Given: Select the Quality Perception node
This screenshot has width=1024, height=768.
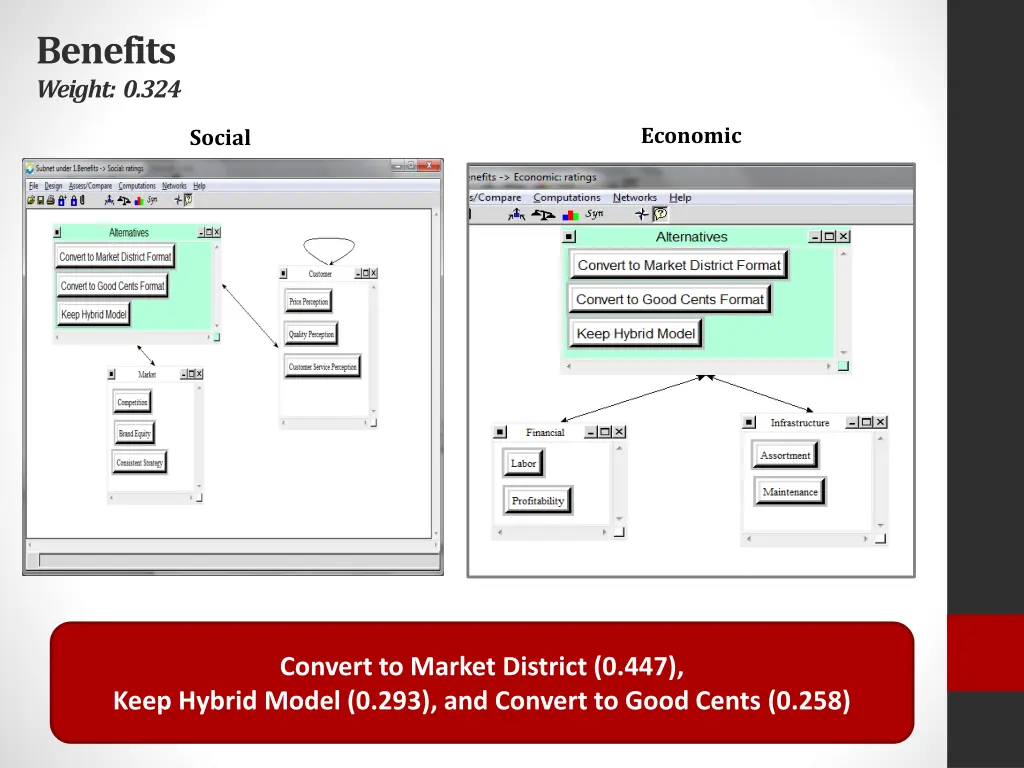Looking at the screenshot, I should click(x=311, y=334).
